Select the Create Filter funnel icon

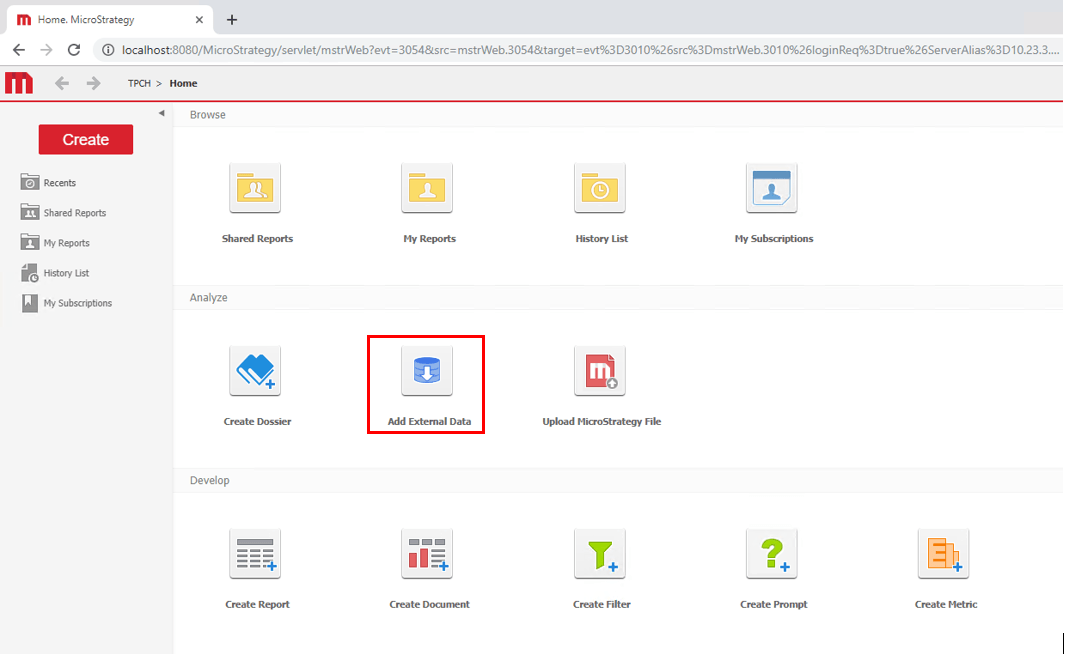coord(600,555)
